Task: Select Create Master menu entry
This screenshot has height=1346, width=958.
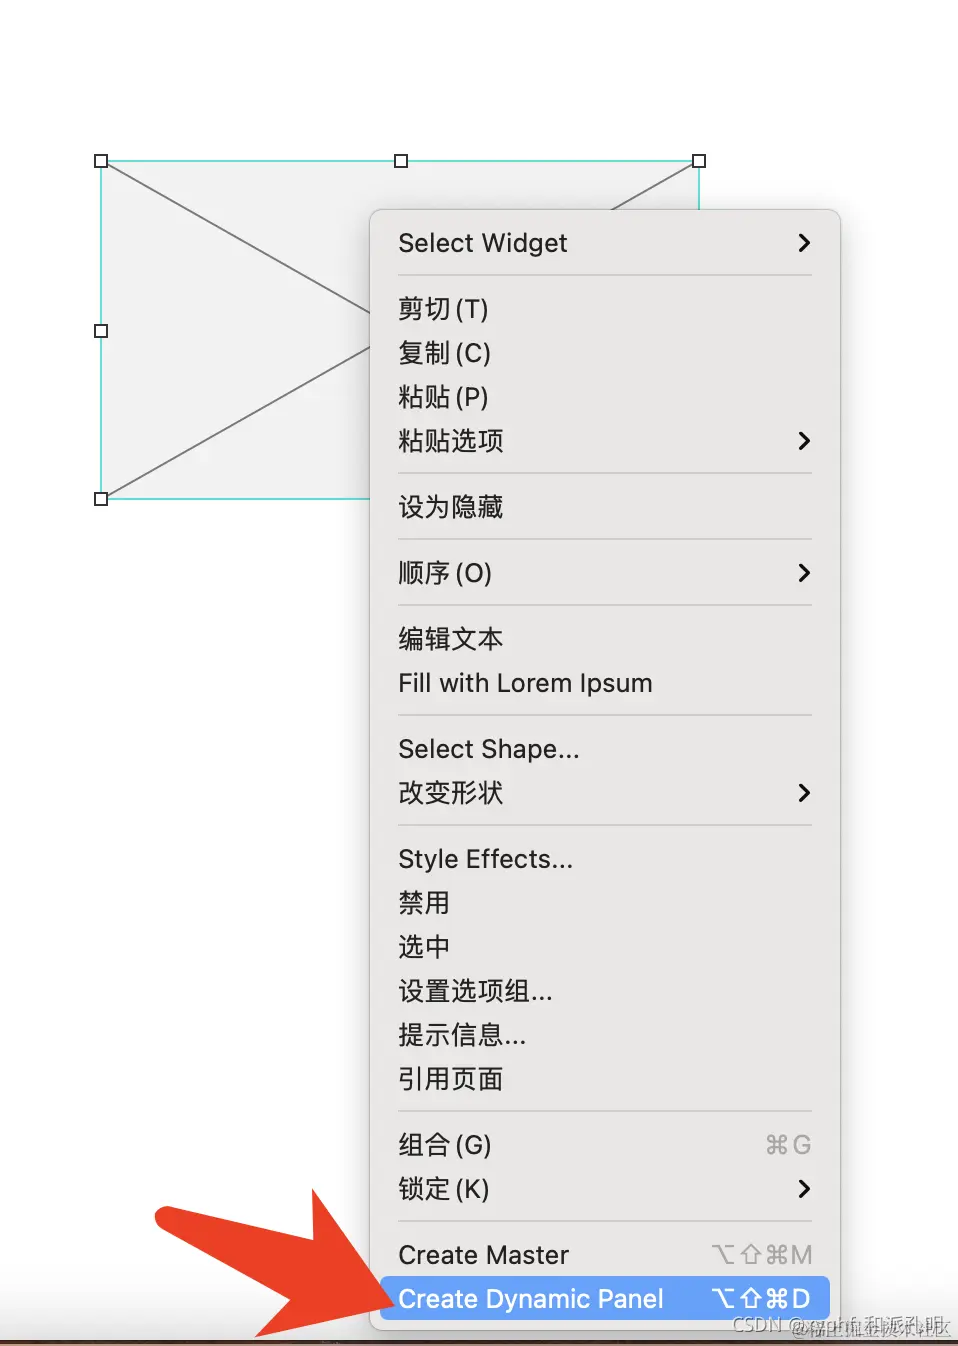Action: click(604, 1255)
